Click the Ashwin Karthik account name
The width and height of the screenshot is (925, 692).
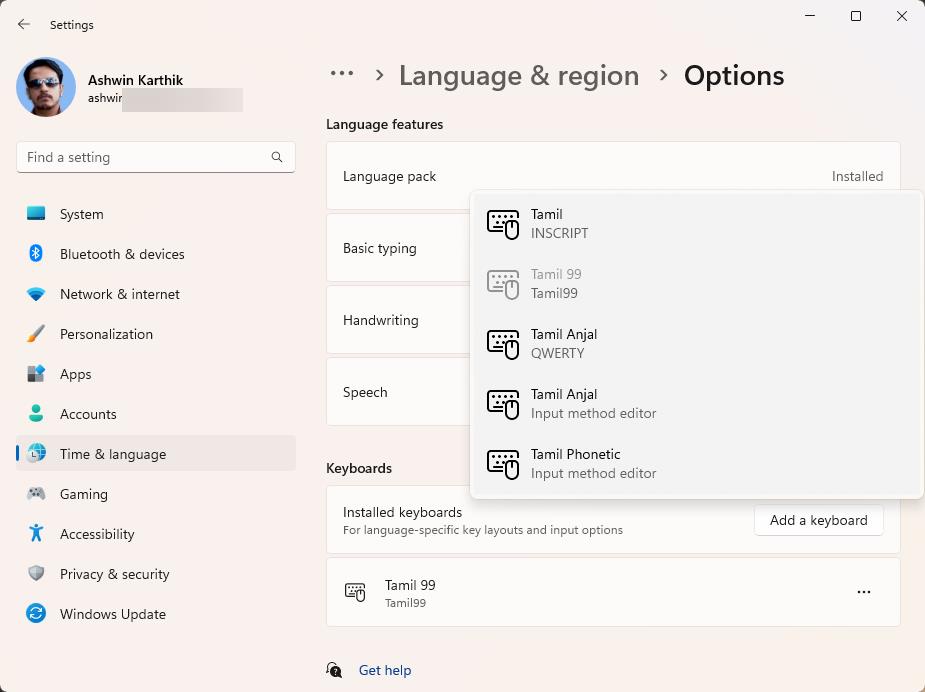pyautogui.click(x=135, y=80)
